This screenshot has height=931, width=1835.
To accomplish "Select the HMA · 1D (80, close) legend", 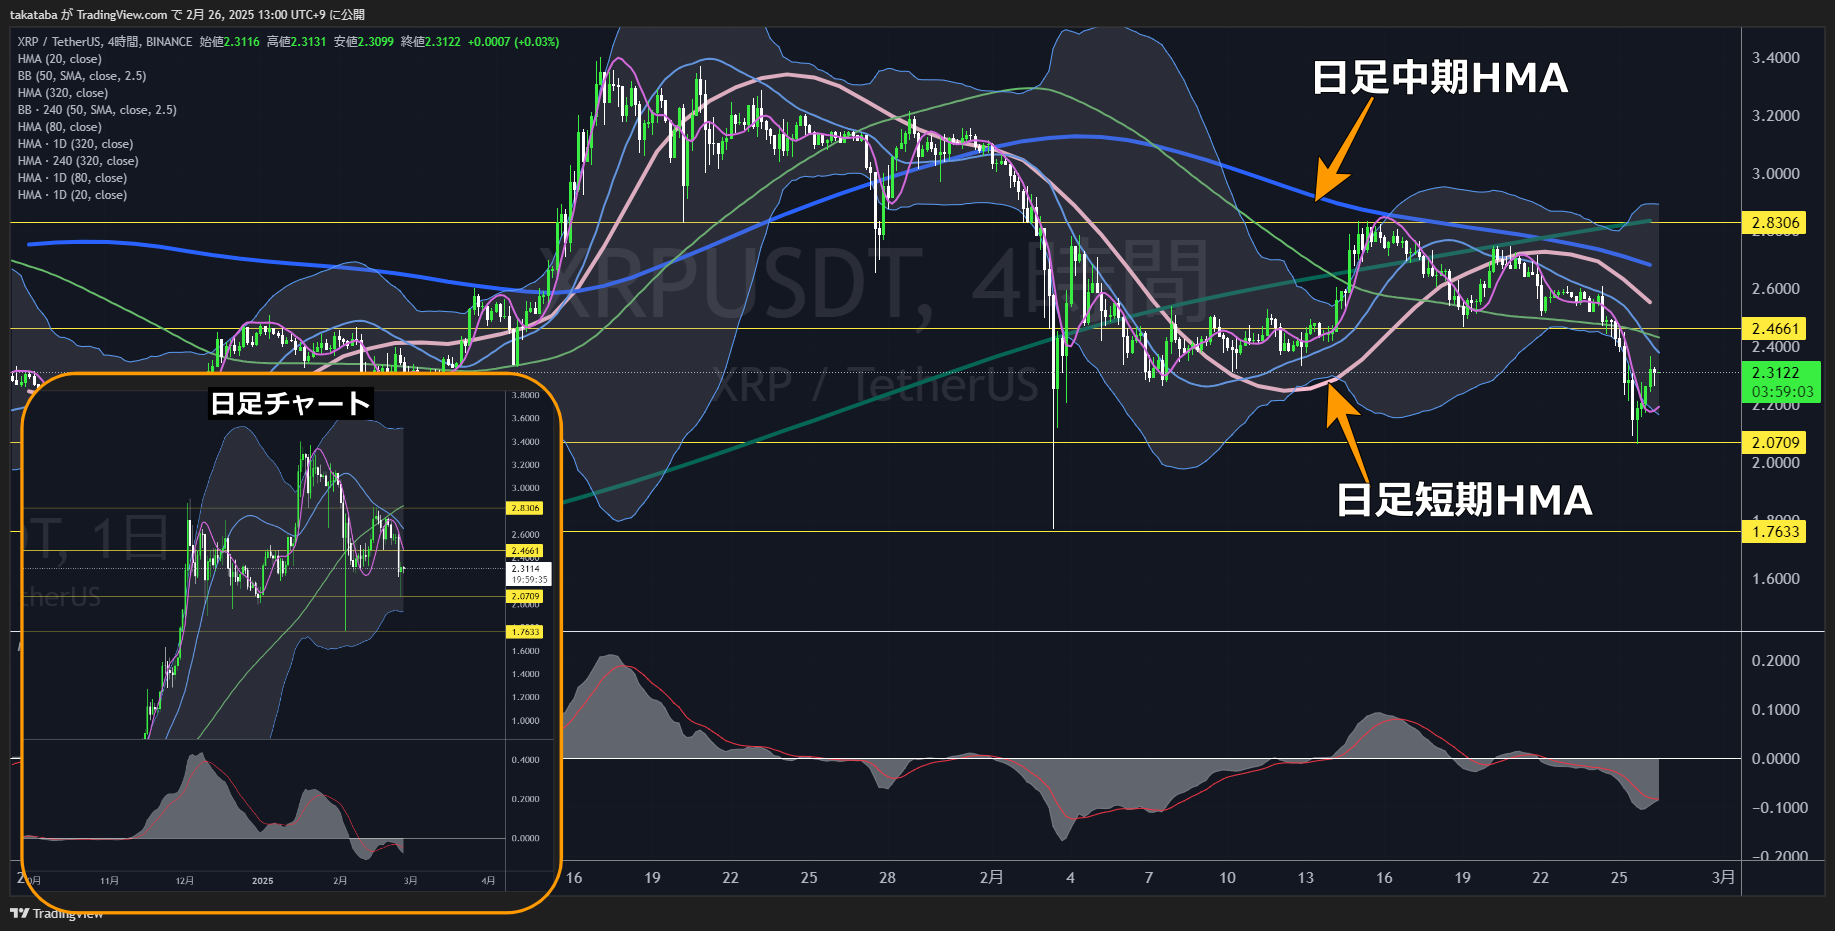I will pyautogui.click(x=72, y=178).
